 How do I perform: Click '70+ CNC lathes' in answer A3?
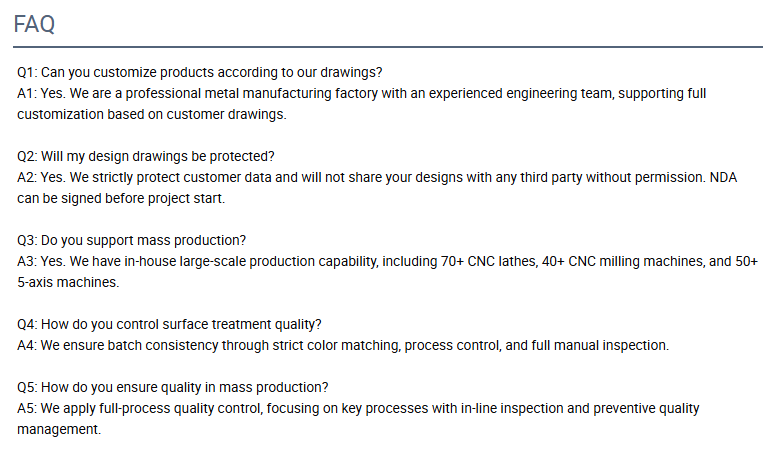pos(489,261)
